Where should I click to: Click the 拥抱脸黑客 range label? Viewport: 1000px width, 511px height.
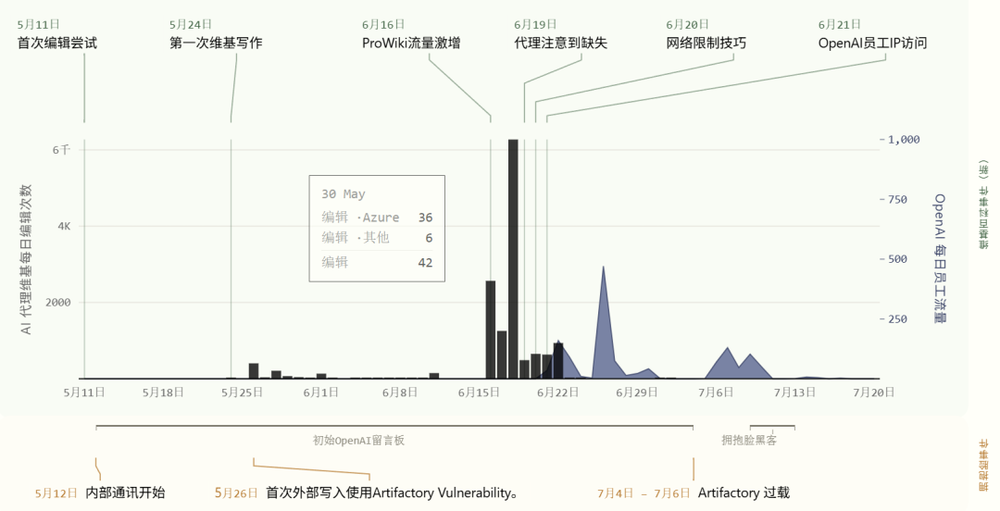749,440
